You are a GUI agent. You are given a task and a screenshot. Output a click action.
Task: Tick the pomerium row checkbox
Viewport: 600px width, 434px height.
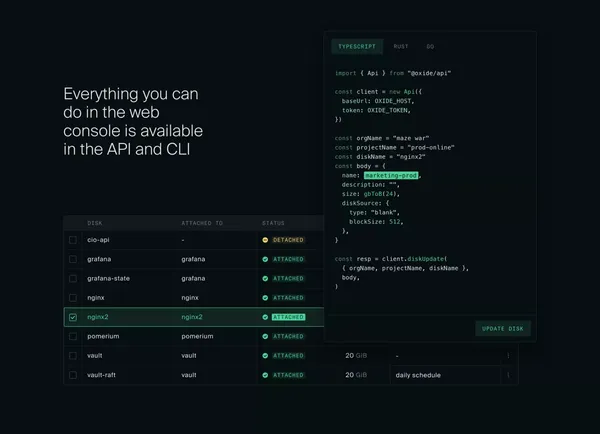(73, 336)
